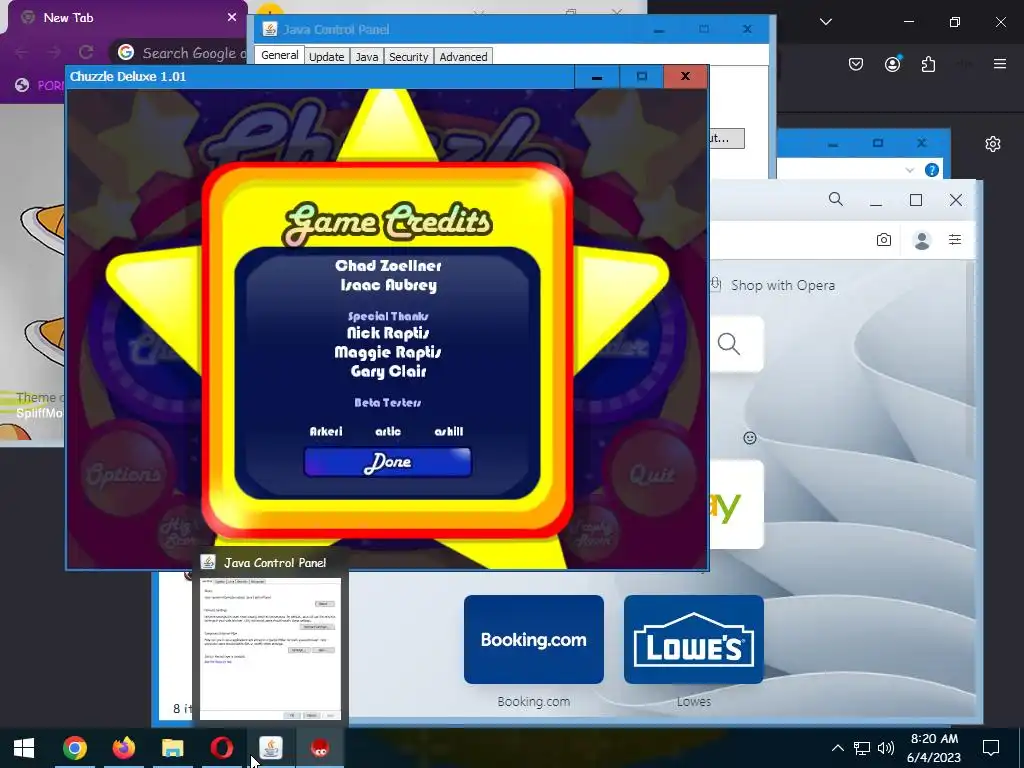This screenshot has height=768, width=1024.
Task: Open the Java tab in Java Control Panel
Action: [366, 57]
